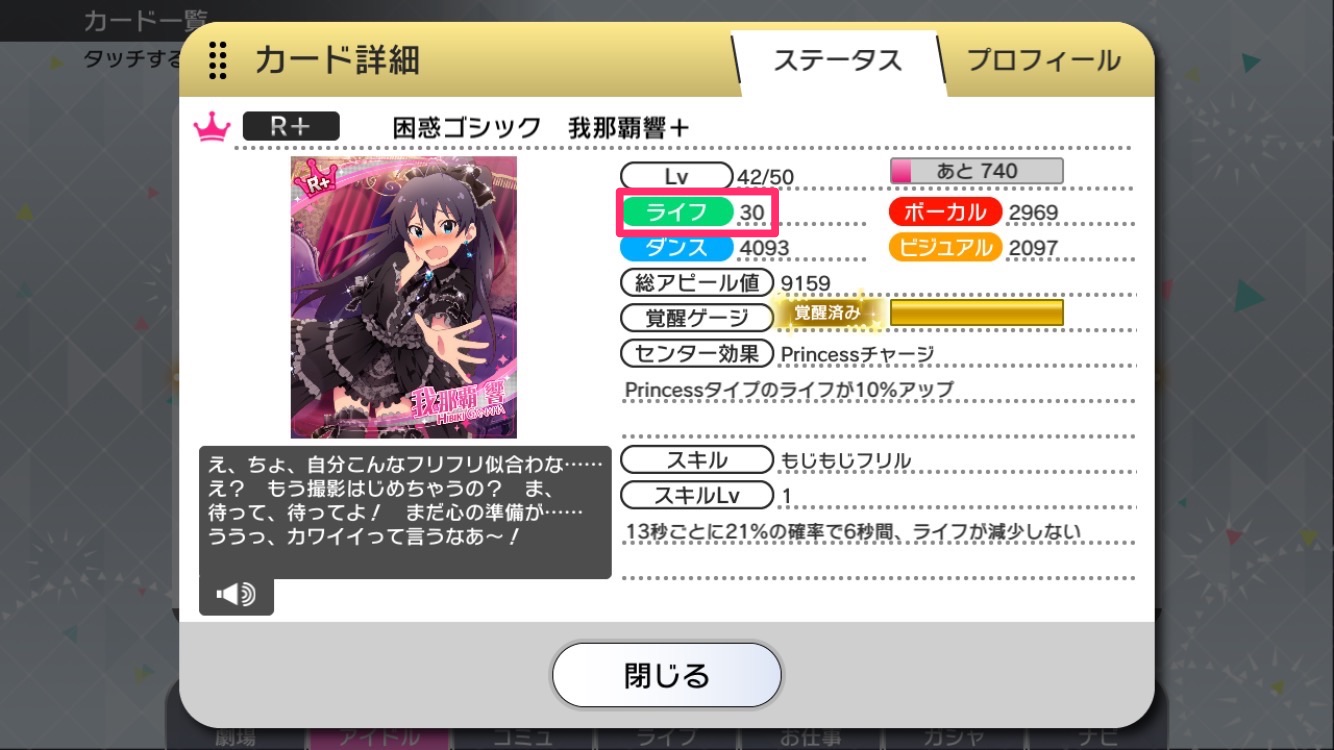
Task: Tap the character quote text box
Action: 405,512
